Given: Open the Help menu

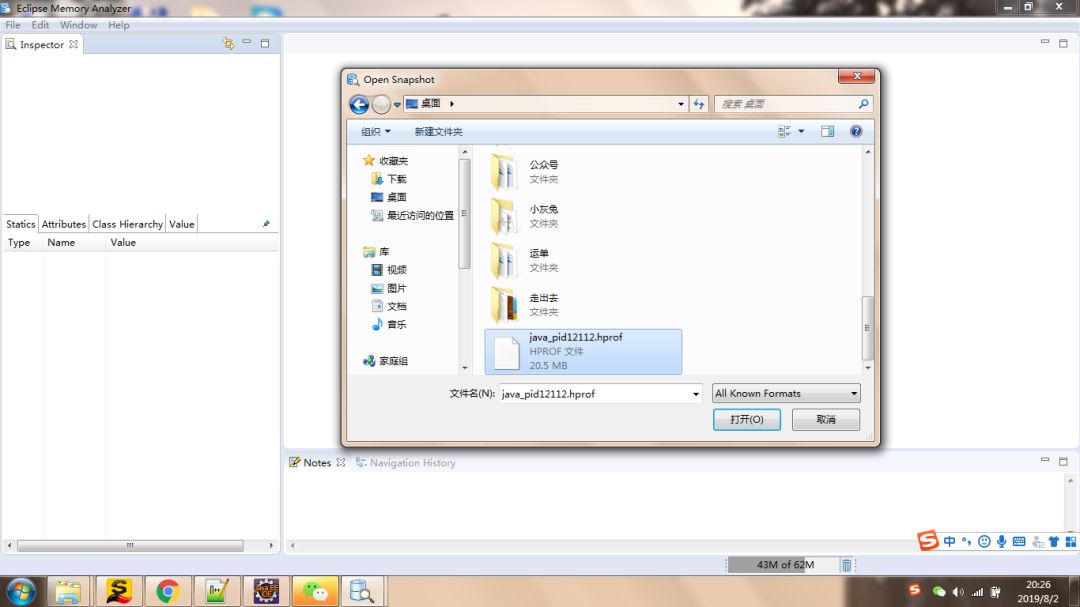Looking at the screenshot, I should click(118, 25).
